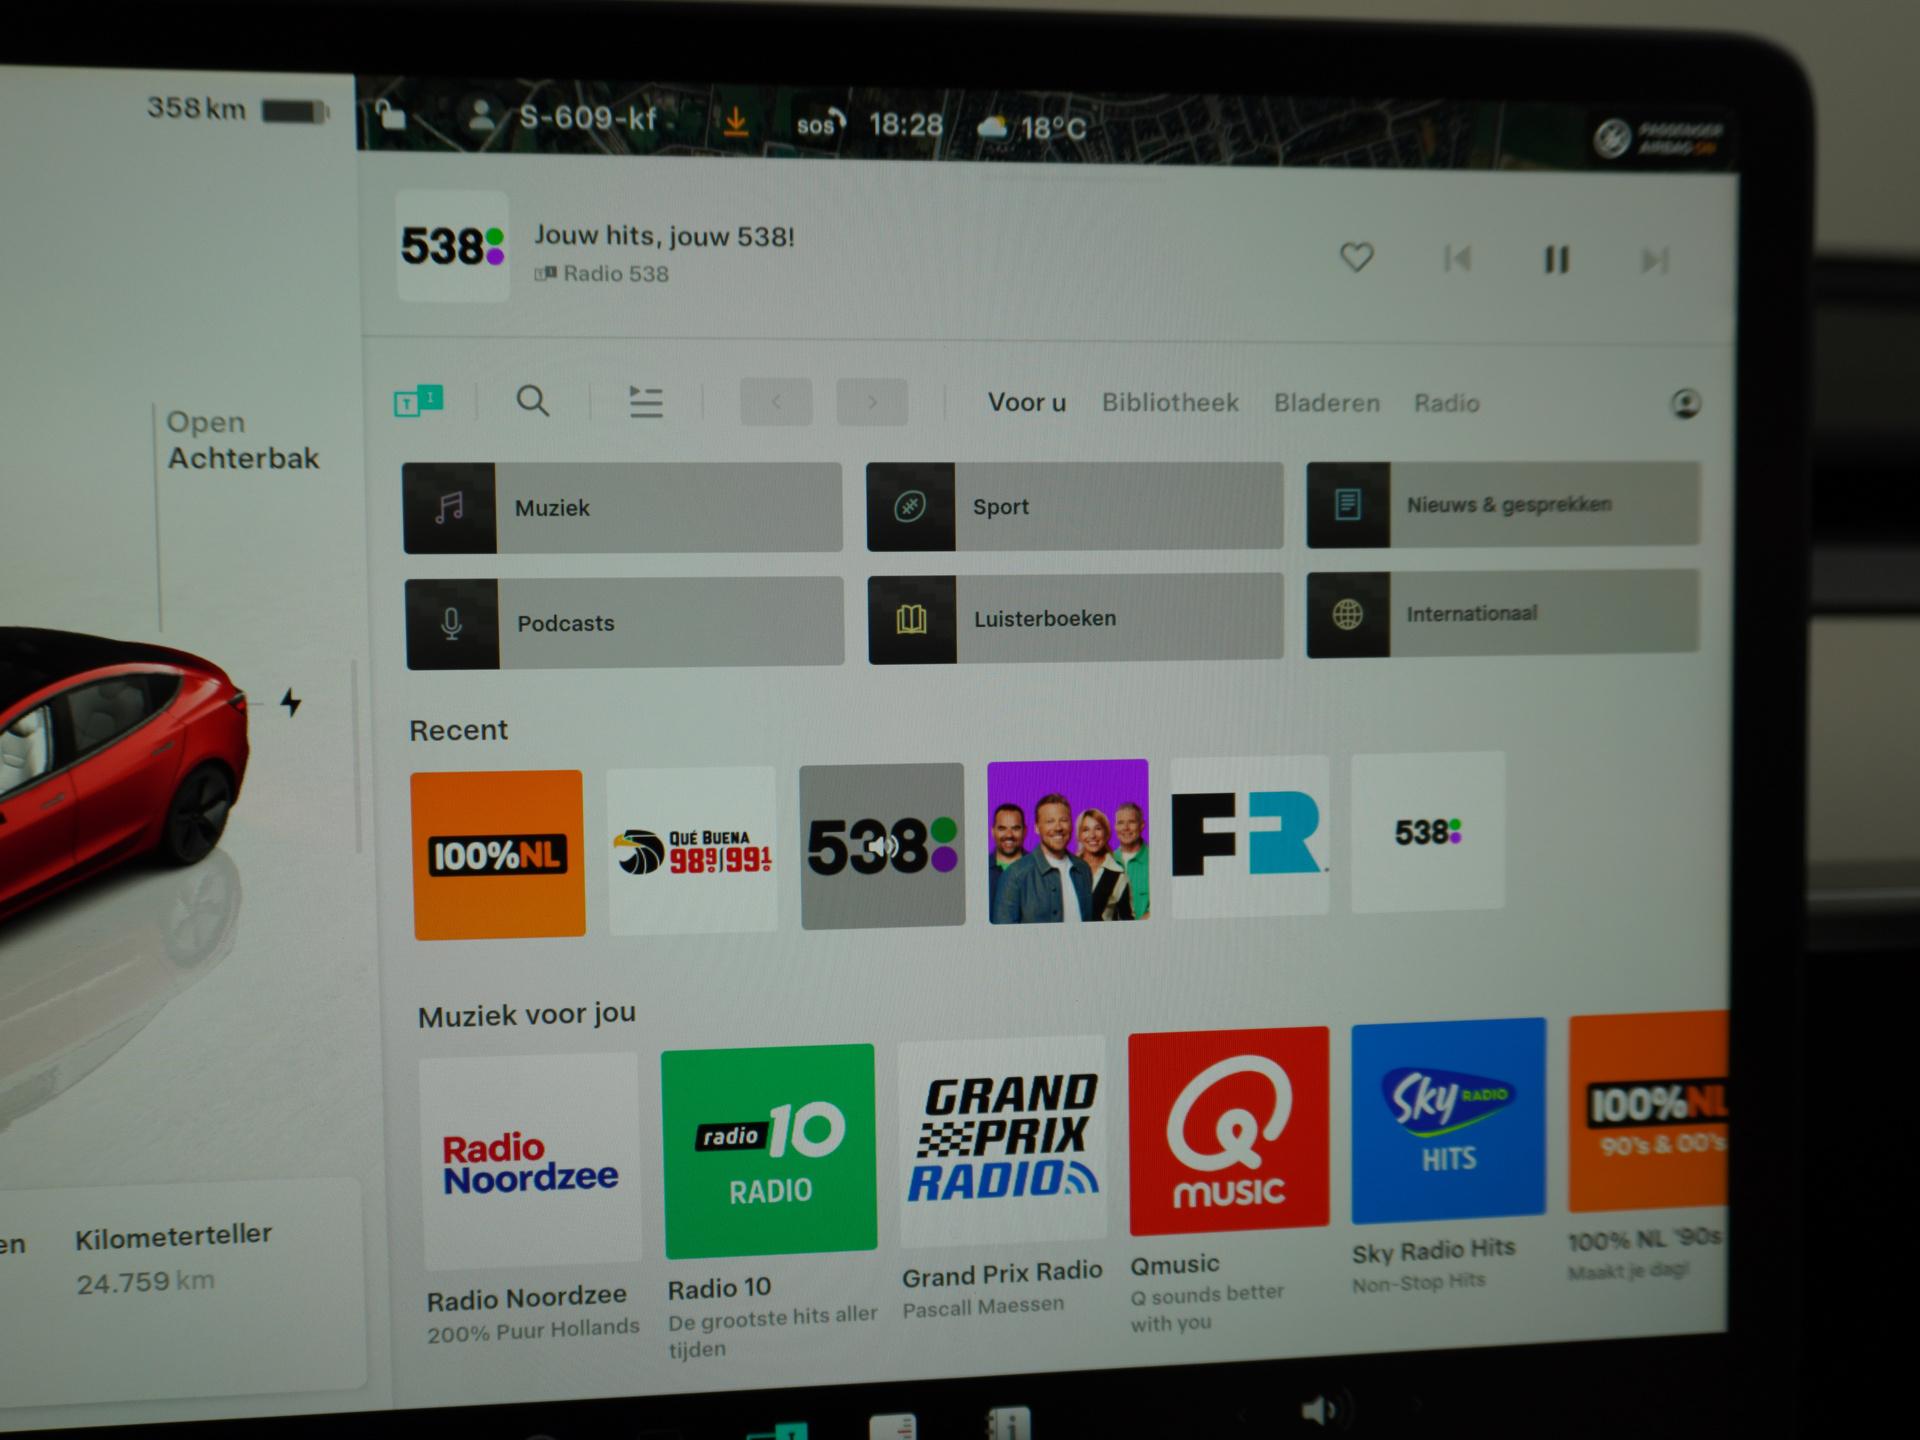Select the grey 538 now-playing tile
The width and height of the screenshot is (1920, 1440).
[882, 846]
